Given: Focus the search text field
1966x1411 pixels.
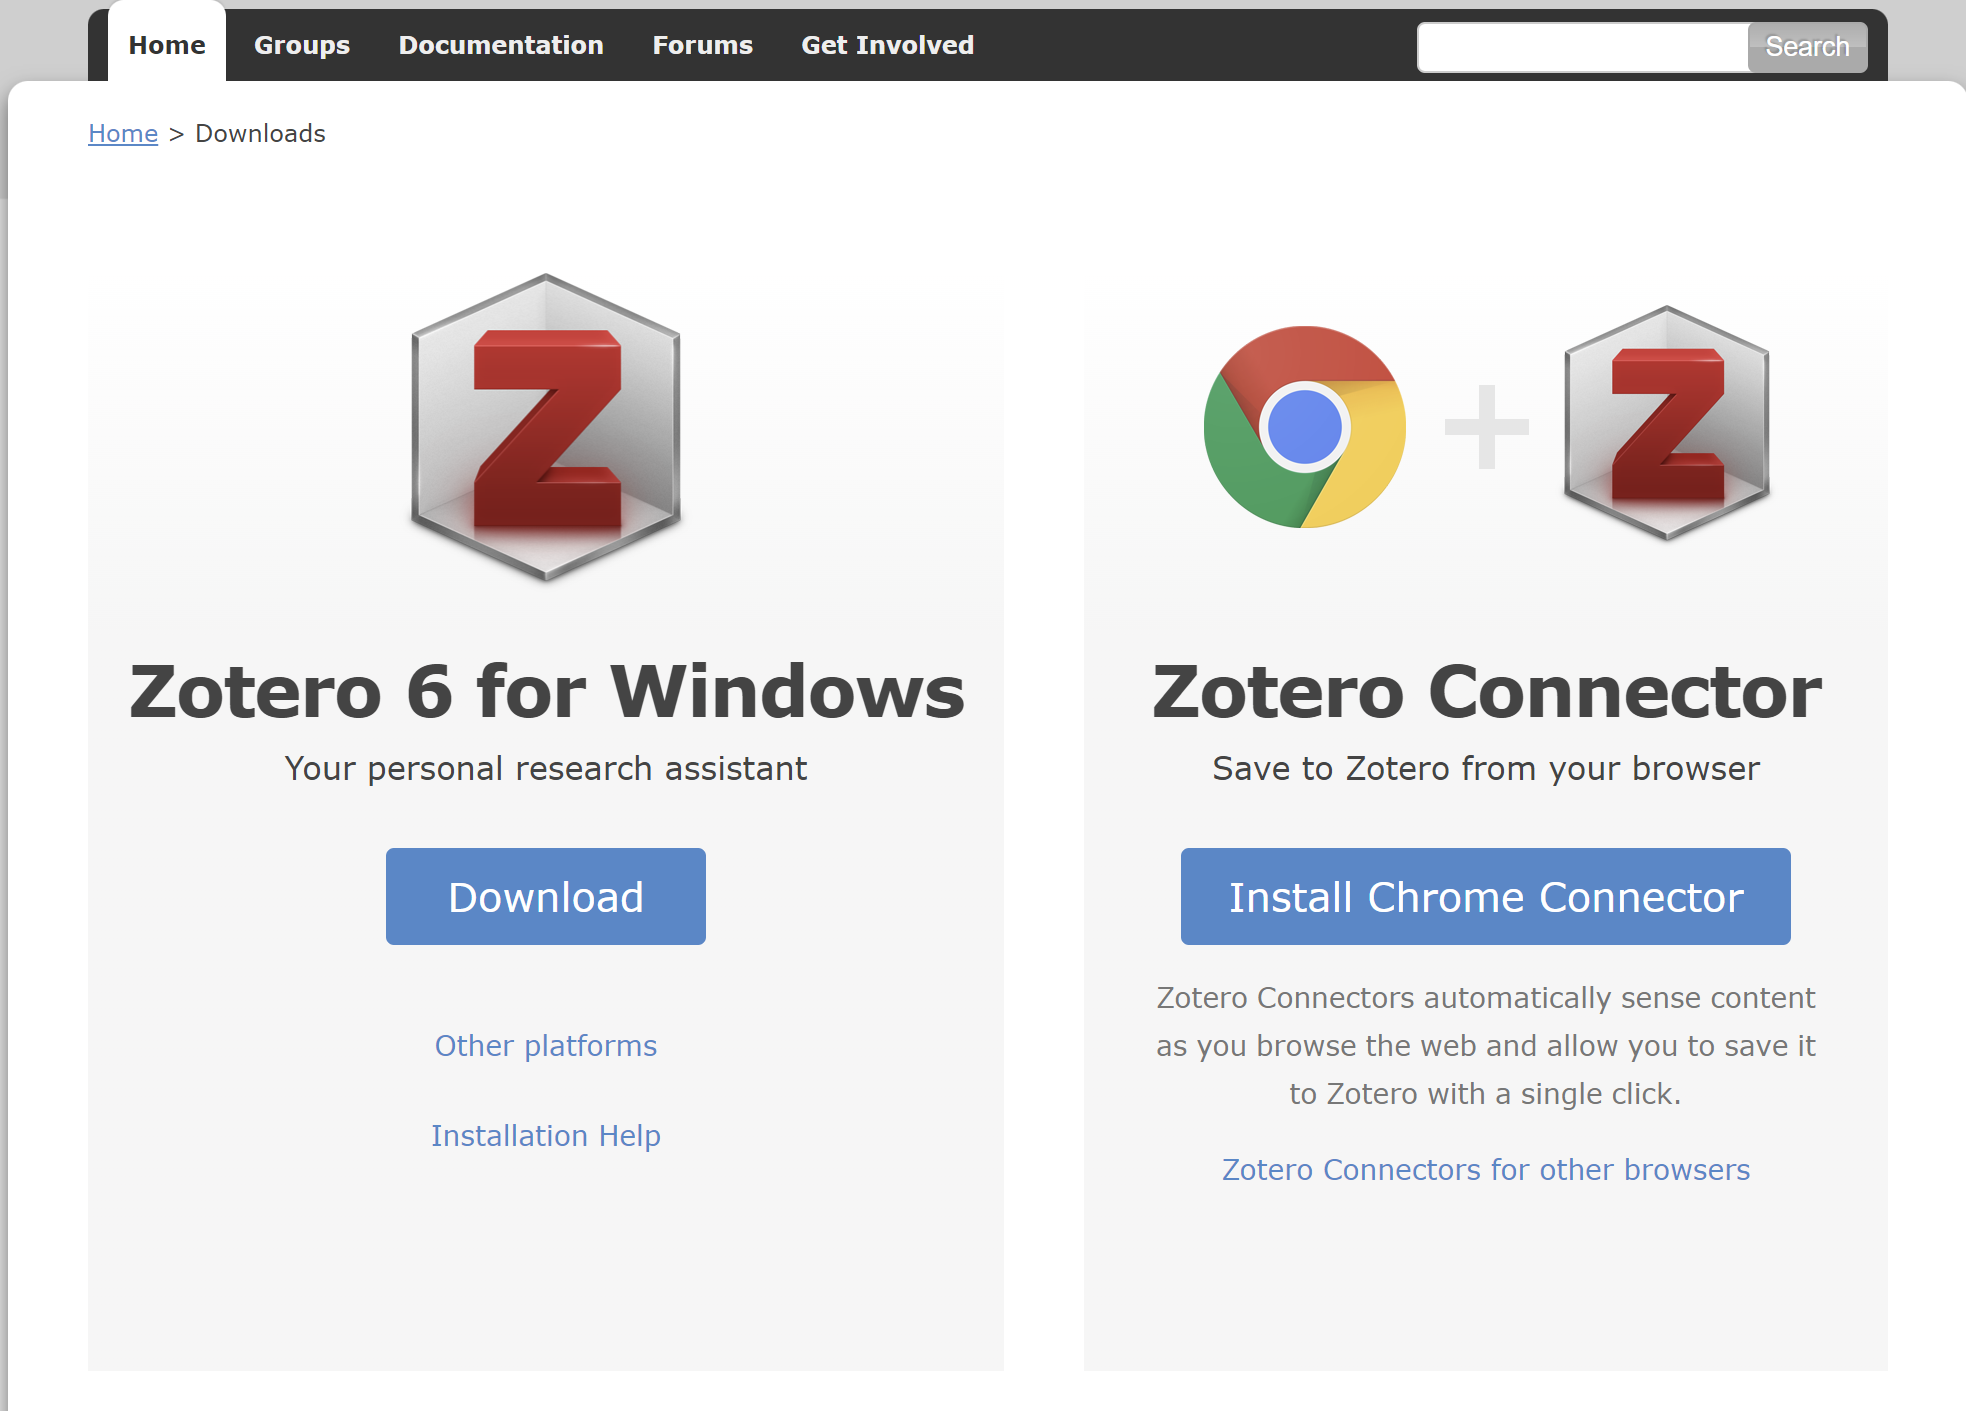Looking at the screenshot, I should [x=1583, y=47].
